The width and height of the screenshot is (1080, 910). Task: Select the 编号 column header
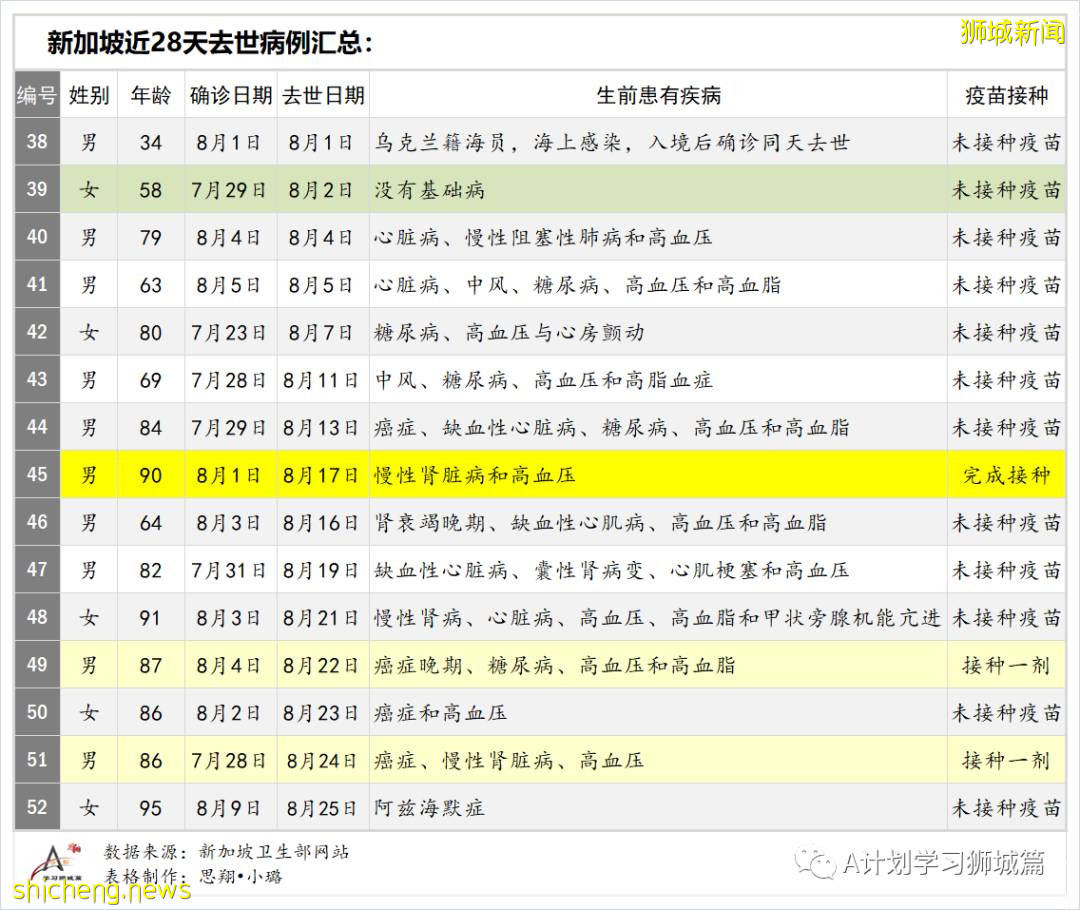click(x=35, y=95)
